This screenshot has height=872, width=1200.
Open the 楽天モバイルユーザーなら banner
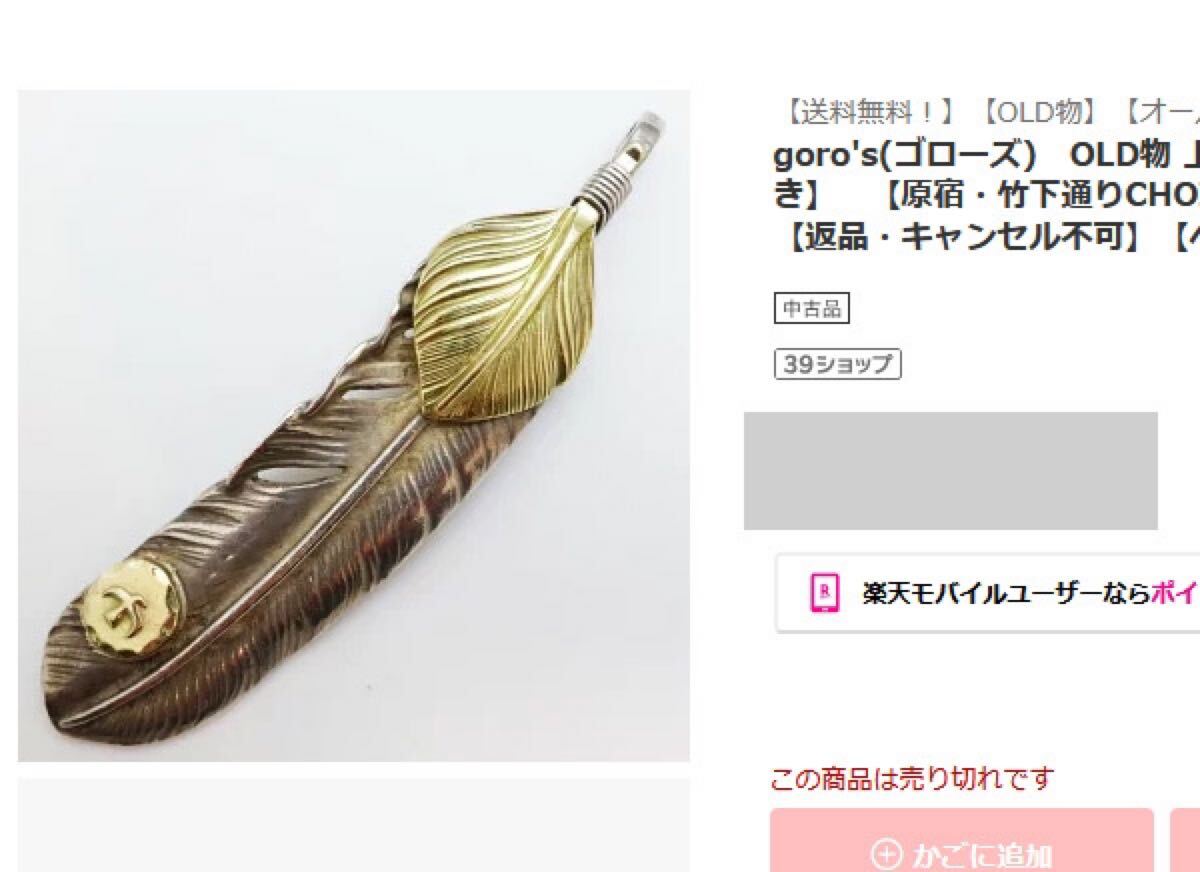(987, 593)
